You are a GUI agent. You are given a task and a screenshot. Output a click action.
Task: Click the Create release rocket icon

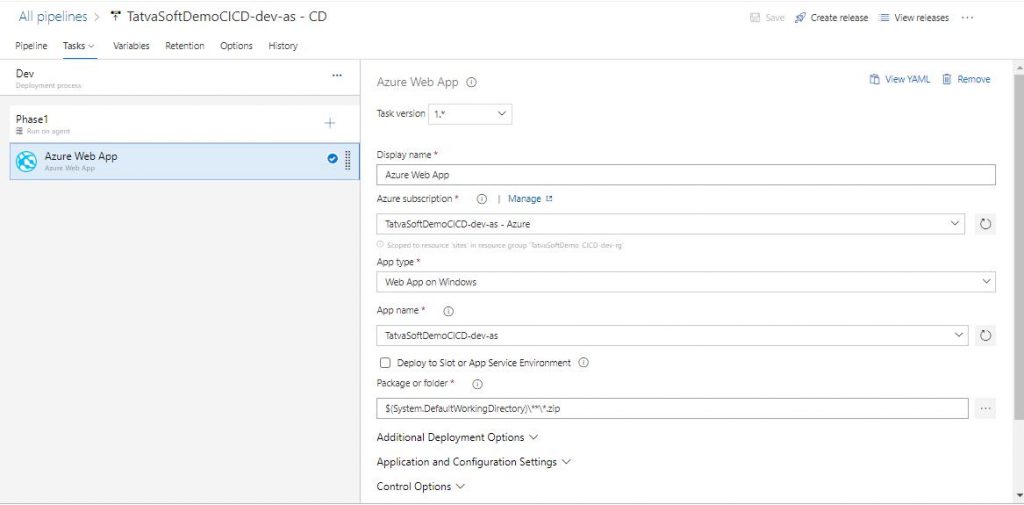[800, 18]
